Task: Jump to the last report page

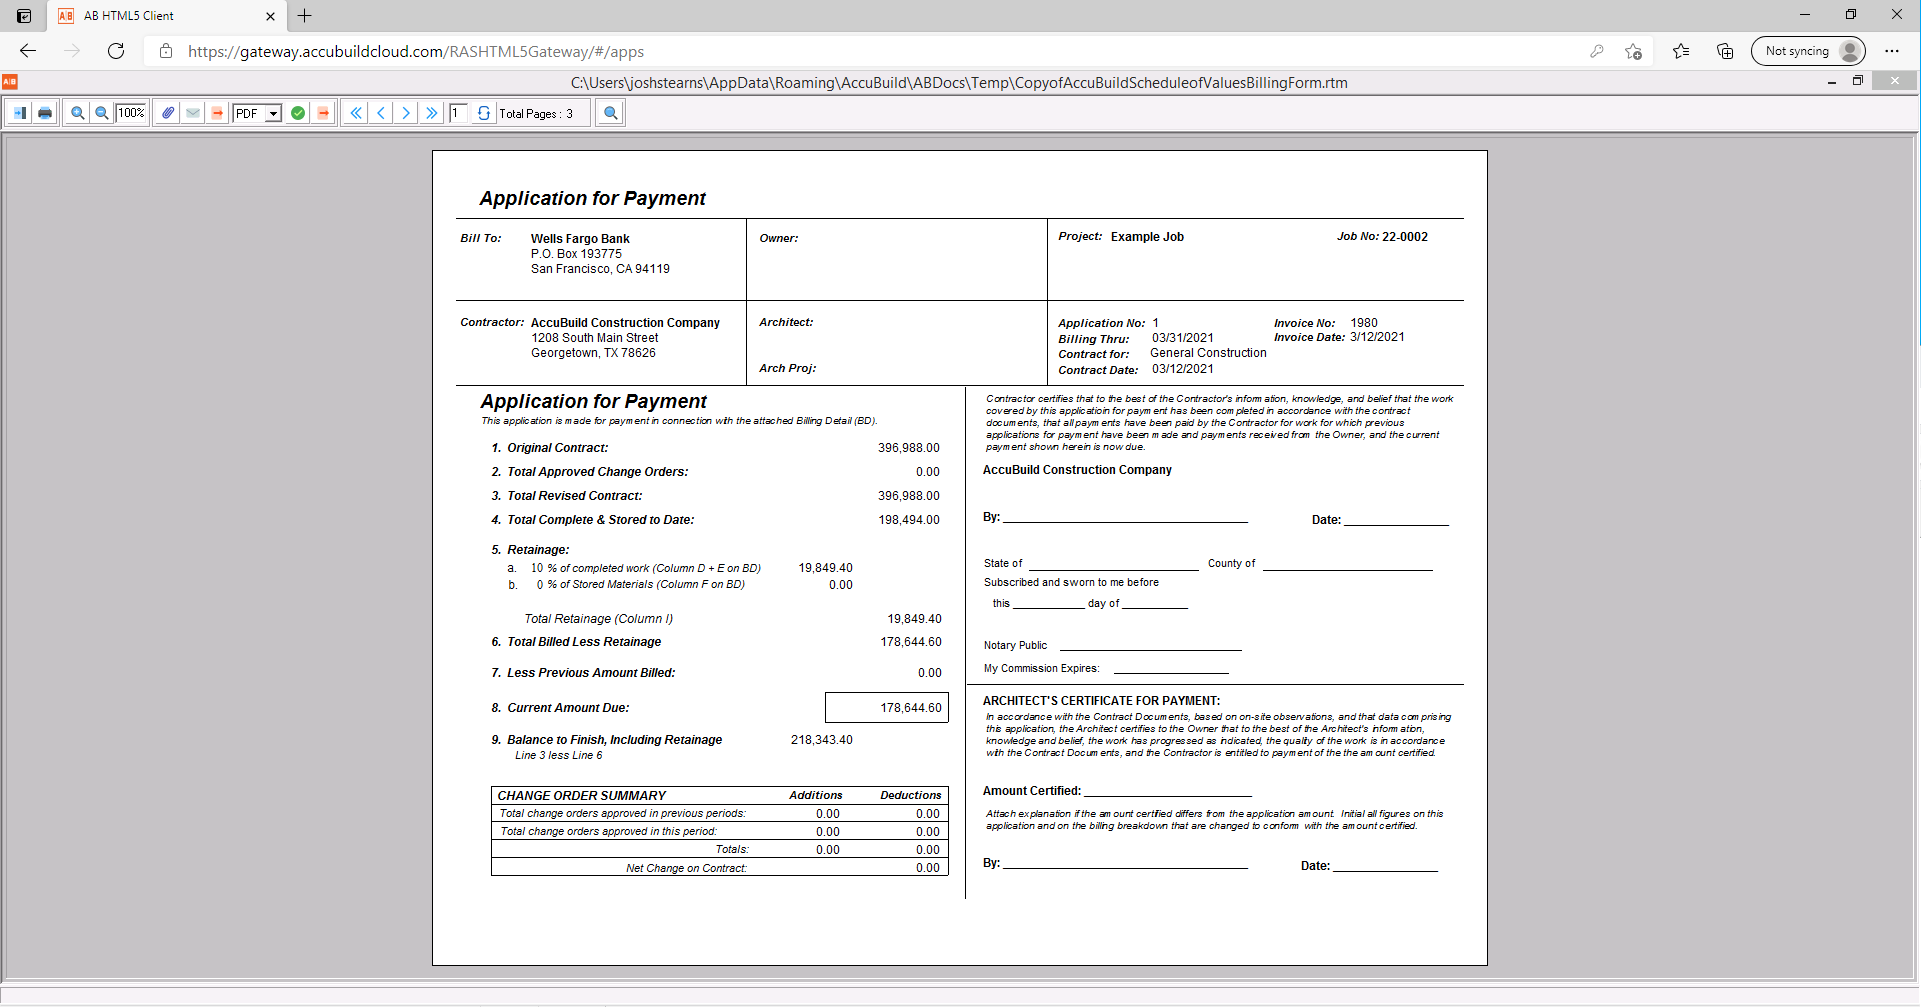Action: 431,112
